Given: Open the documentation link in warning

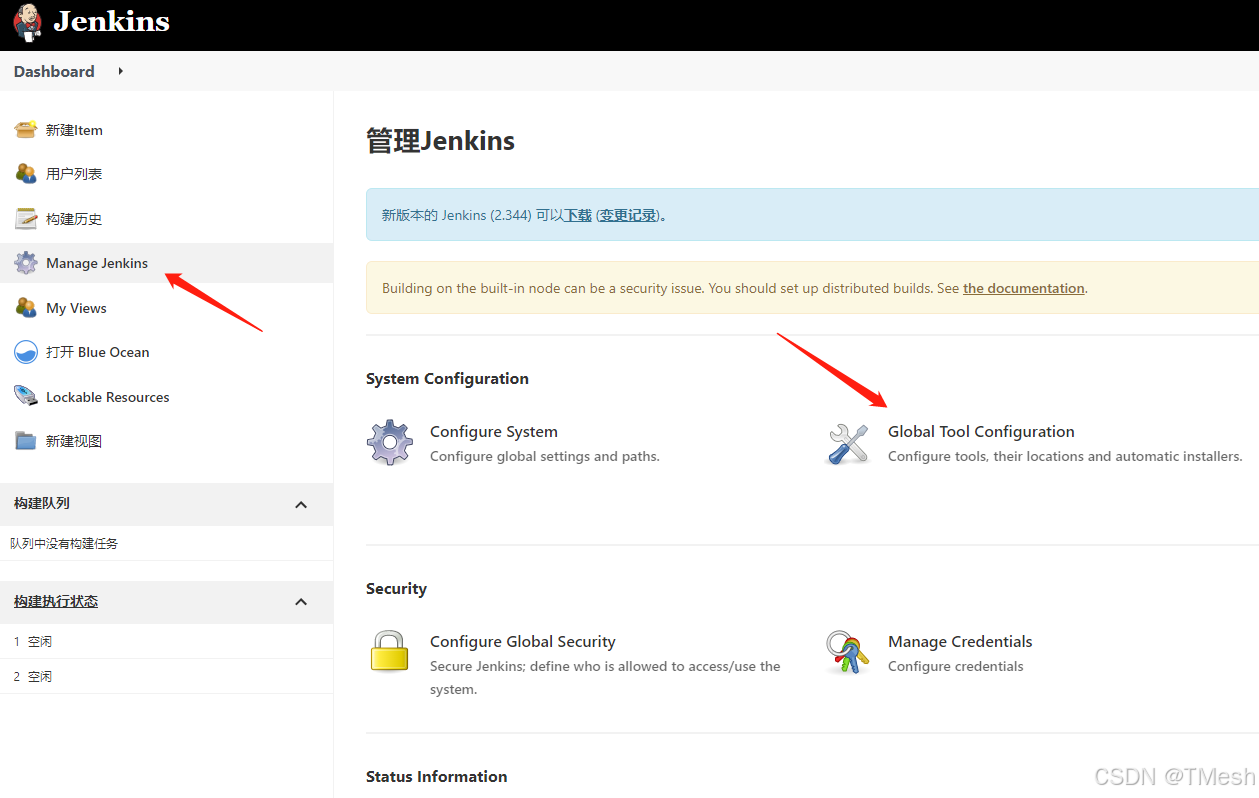Looking at the screenshot, I should point(1024,288).
